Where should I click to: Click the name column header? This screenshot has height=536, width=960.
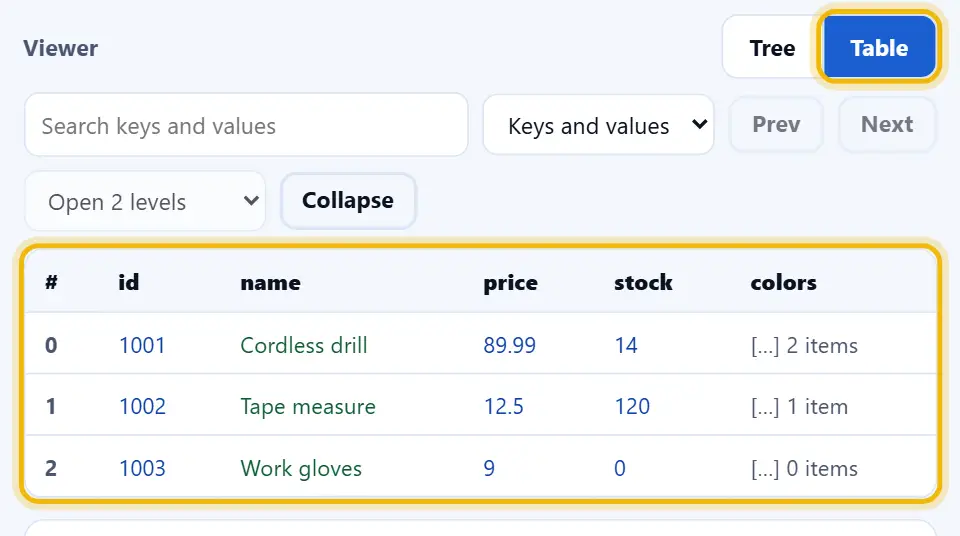coord(271,282)
